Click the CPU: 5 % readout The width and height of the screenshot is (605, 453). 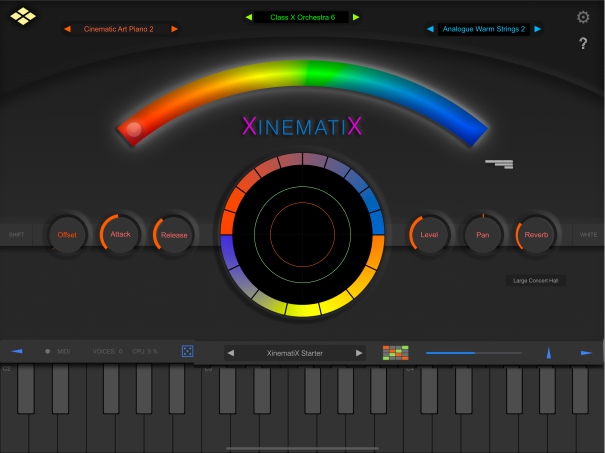[x=145, y=351]
